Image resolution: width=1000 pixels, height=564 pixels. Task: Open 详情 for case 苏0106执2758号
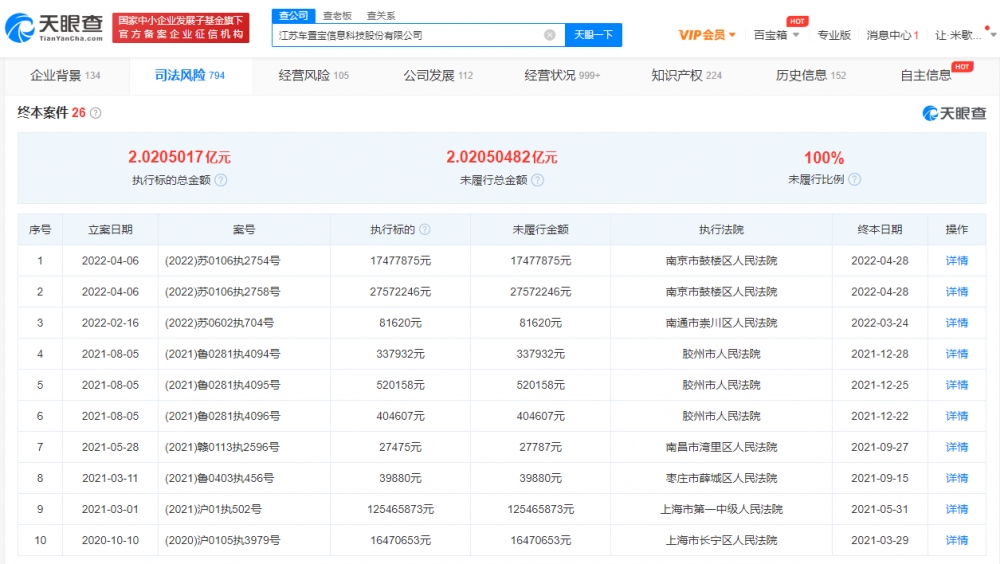tap(957, 292)
